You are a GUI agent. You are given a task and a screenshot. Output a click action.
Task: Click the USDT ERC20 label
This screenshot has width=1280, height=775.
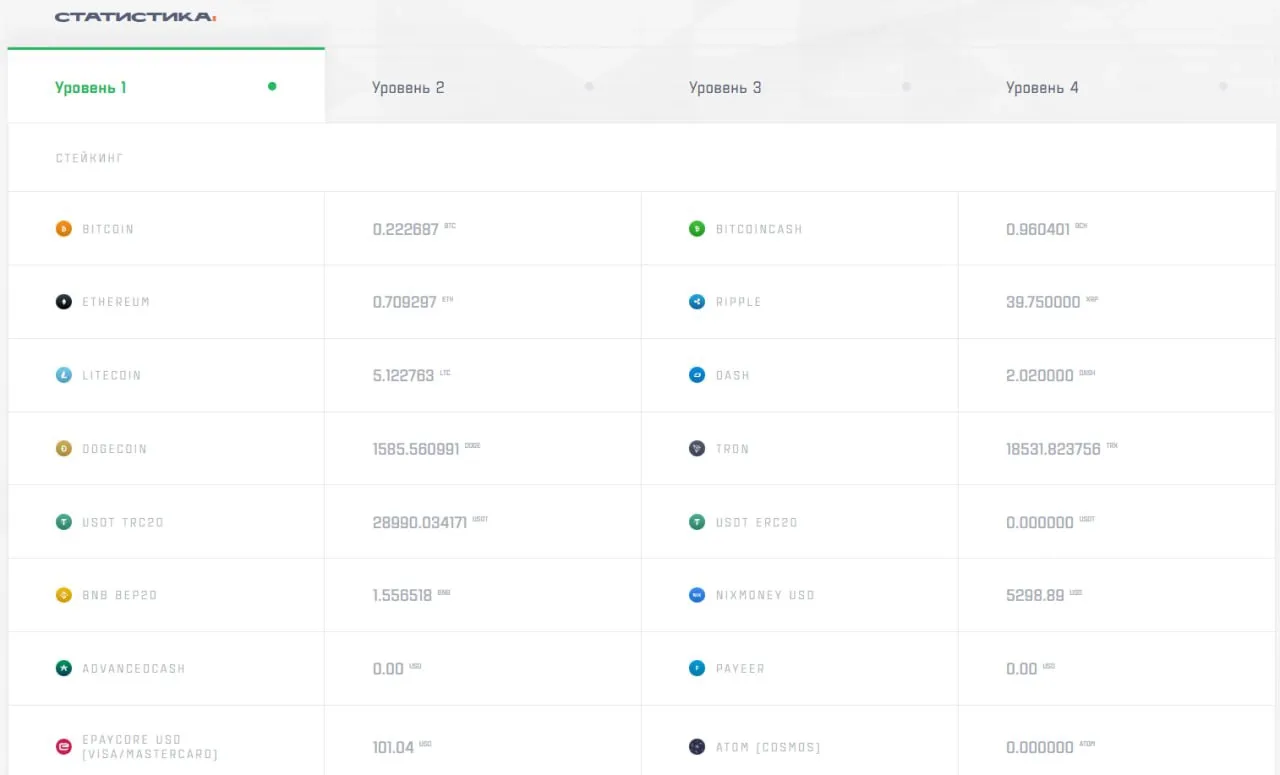coord(757,522)
